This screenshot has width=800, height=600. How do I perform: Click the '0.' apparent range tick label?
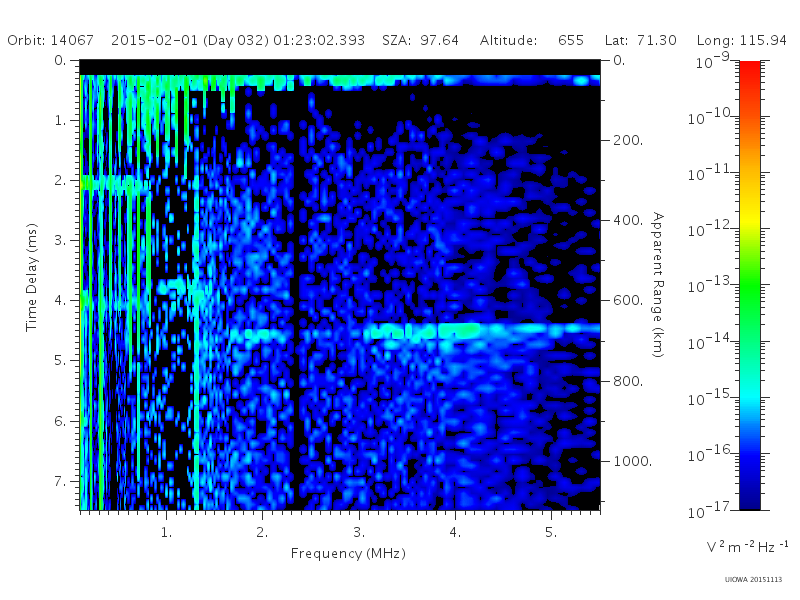pos(619,60)
